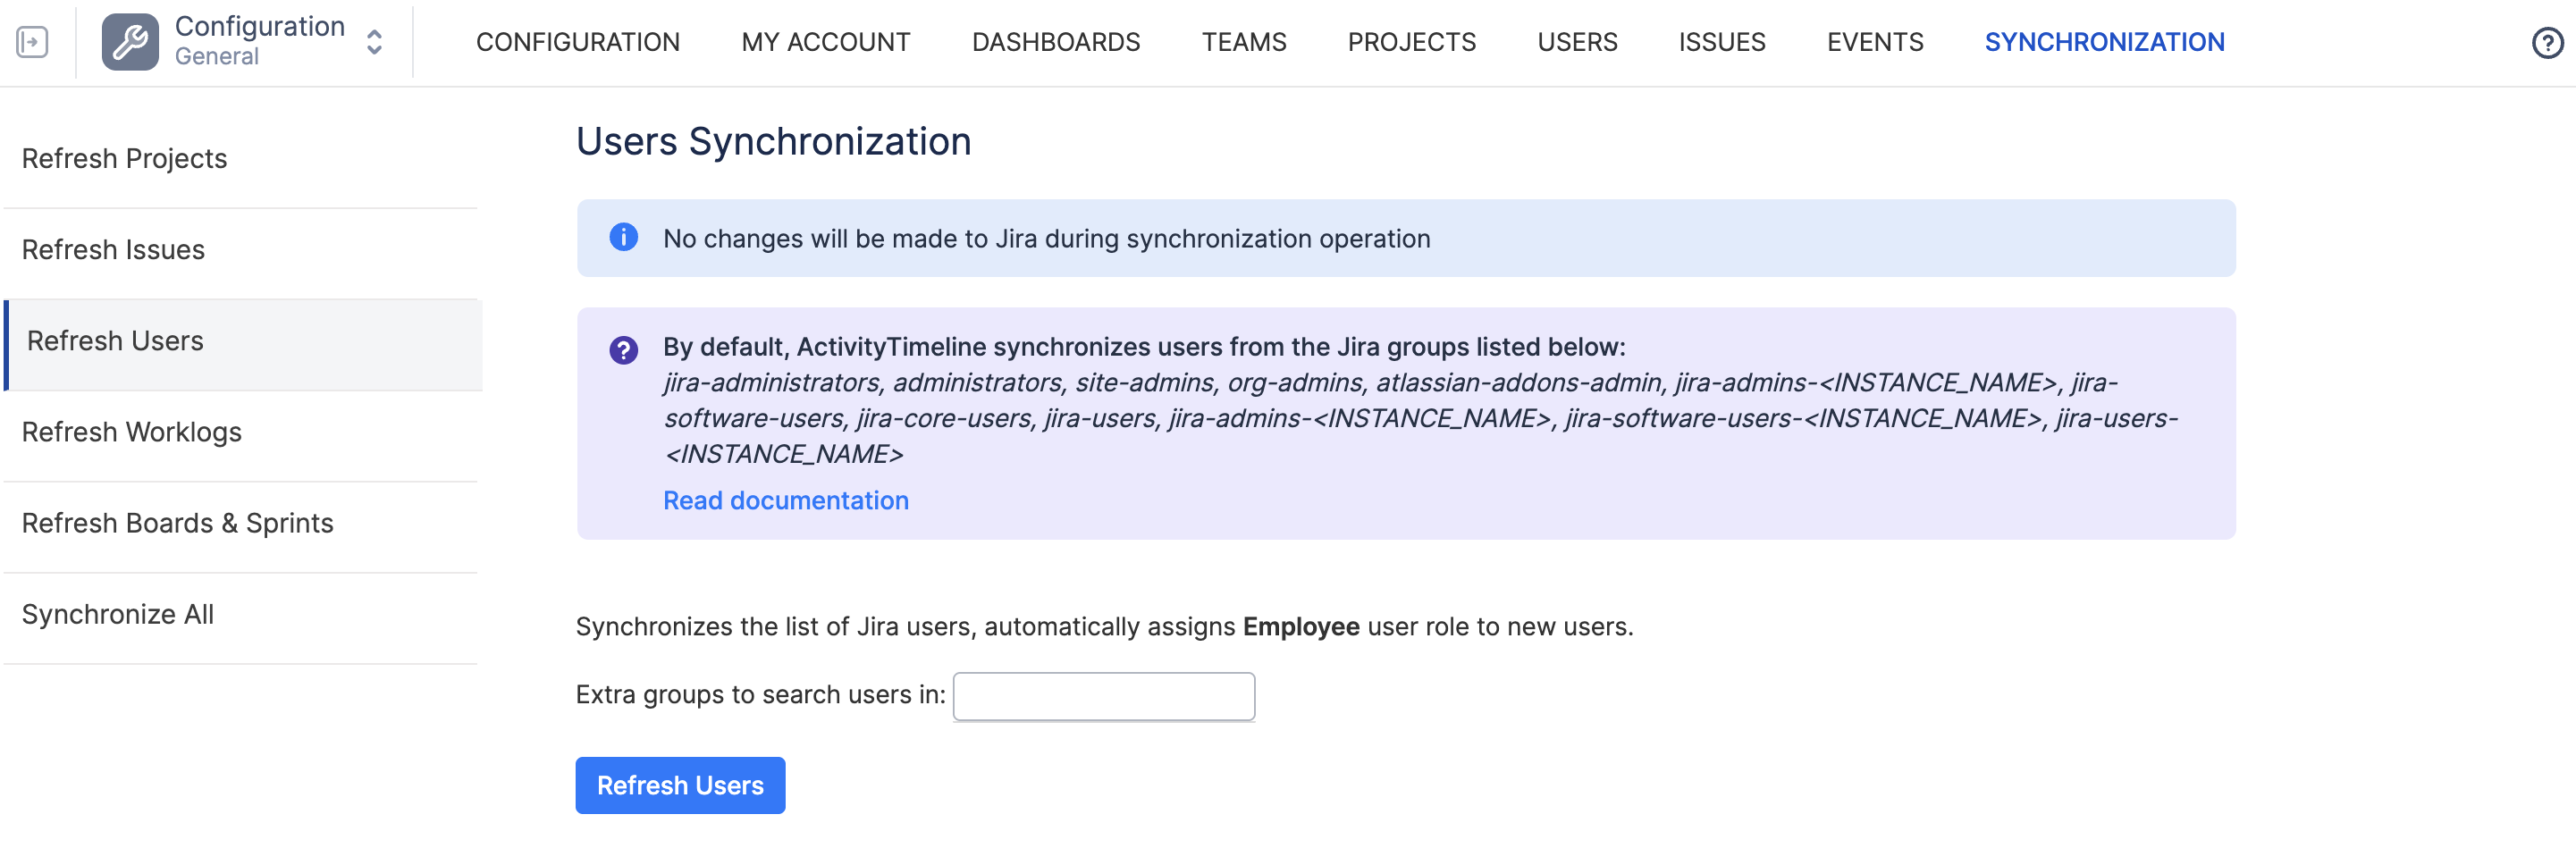
Task: Click the sidebar collapse arrow icon
Action: click(32, 42)
